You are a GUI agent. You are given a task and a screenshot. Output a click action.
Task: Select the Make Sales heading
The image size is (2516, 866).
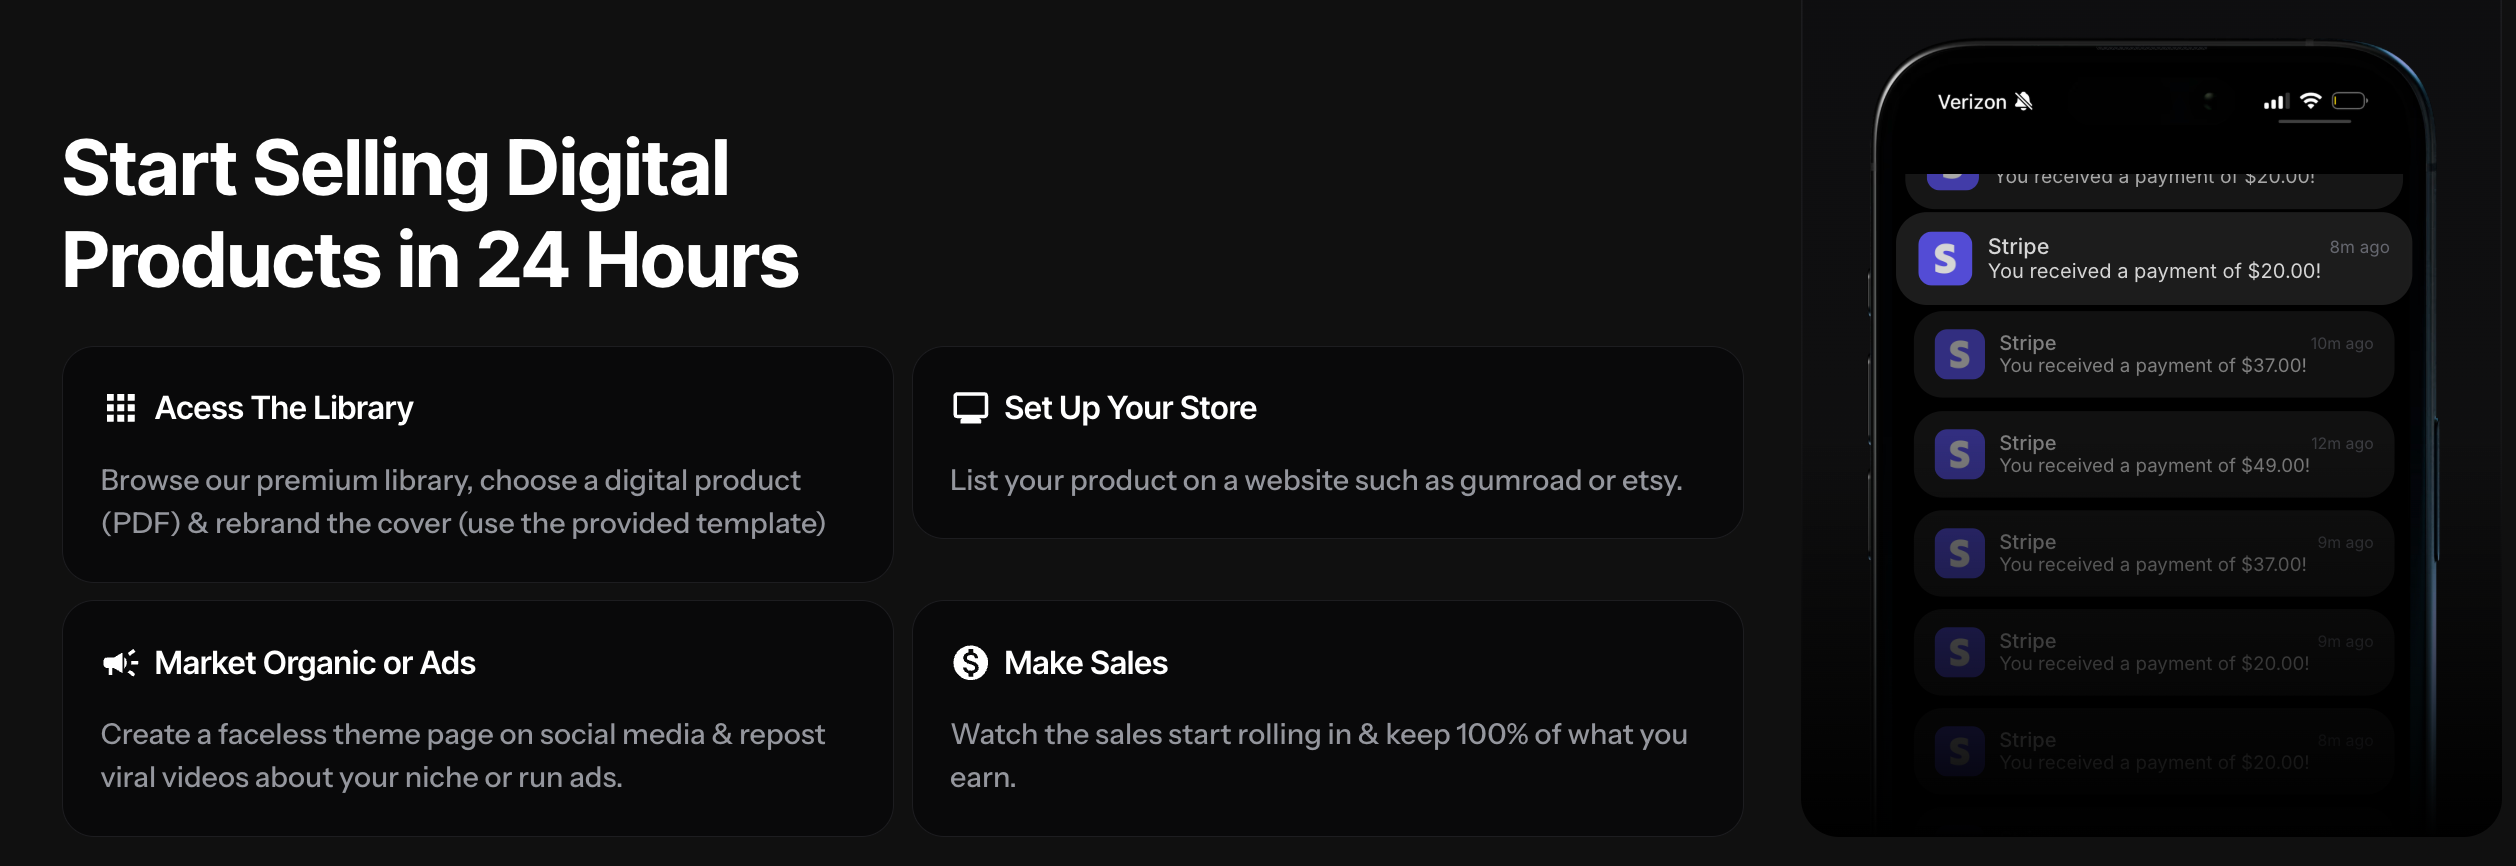pyautogui.click(x=1086, y=663)
